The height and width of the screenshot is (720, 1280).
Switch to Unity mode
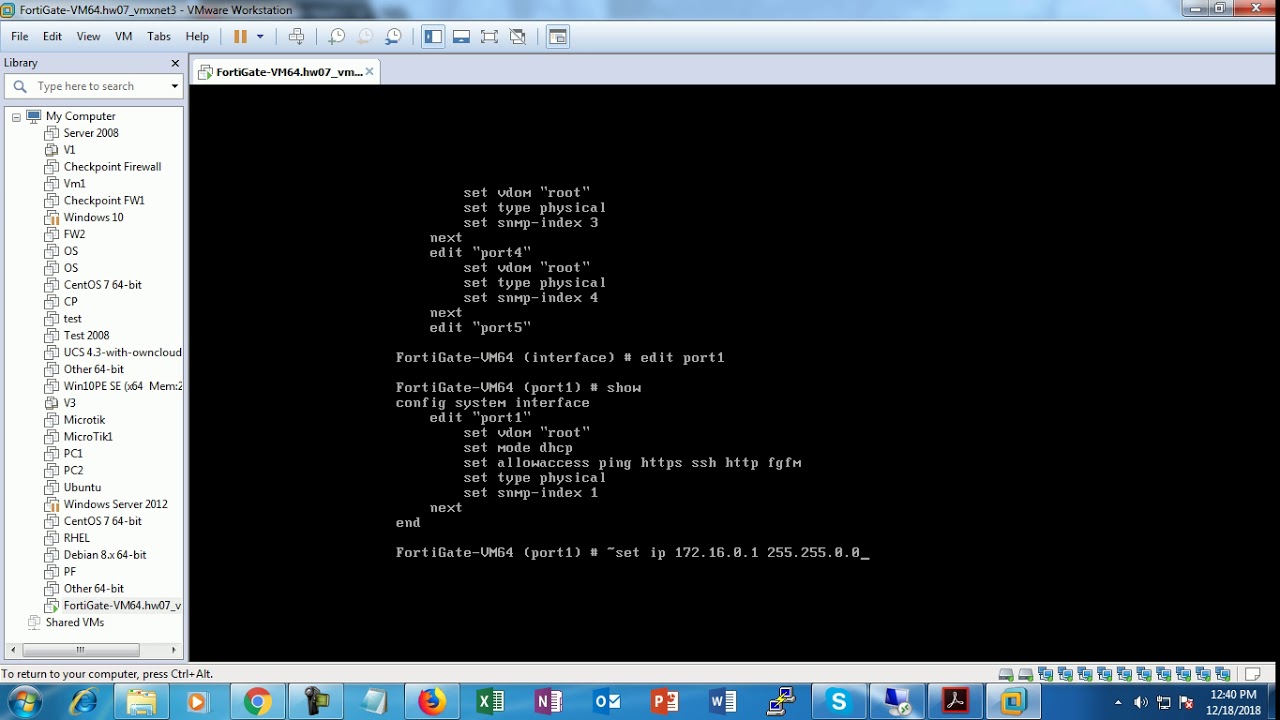[517, 36]
